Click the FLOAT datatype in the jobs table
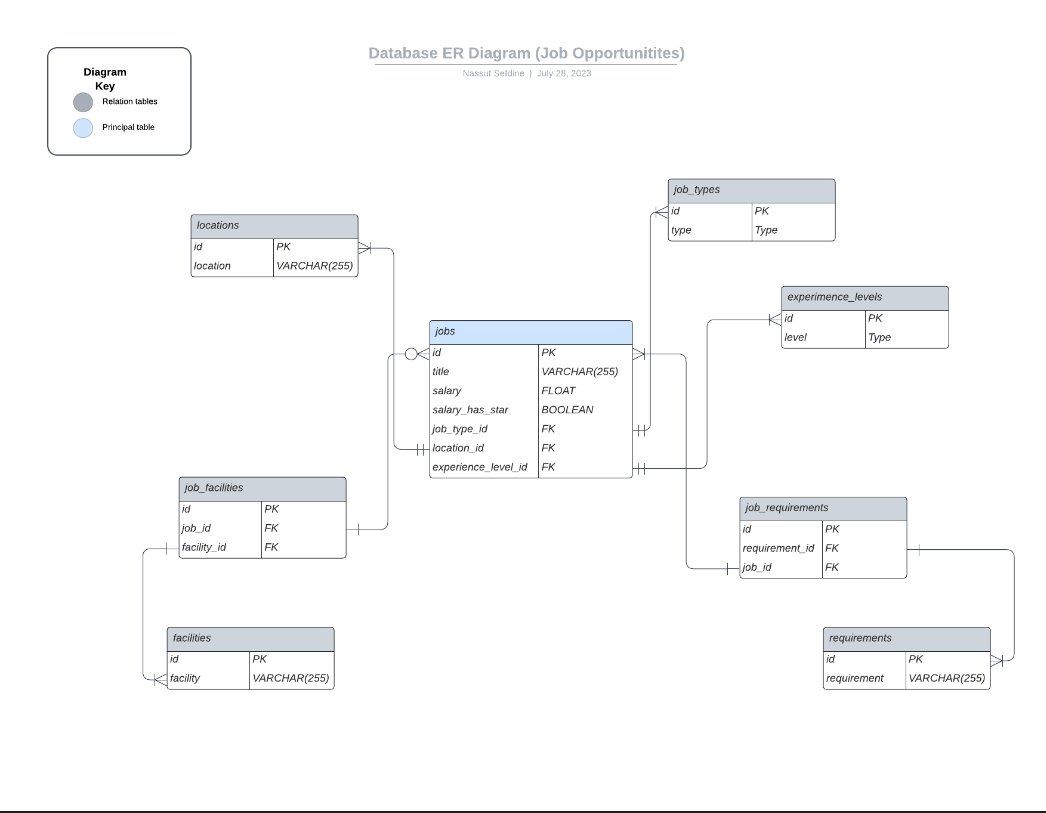This screenshot has height=813, width=1046. click(558, 391)
